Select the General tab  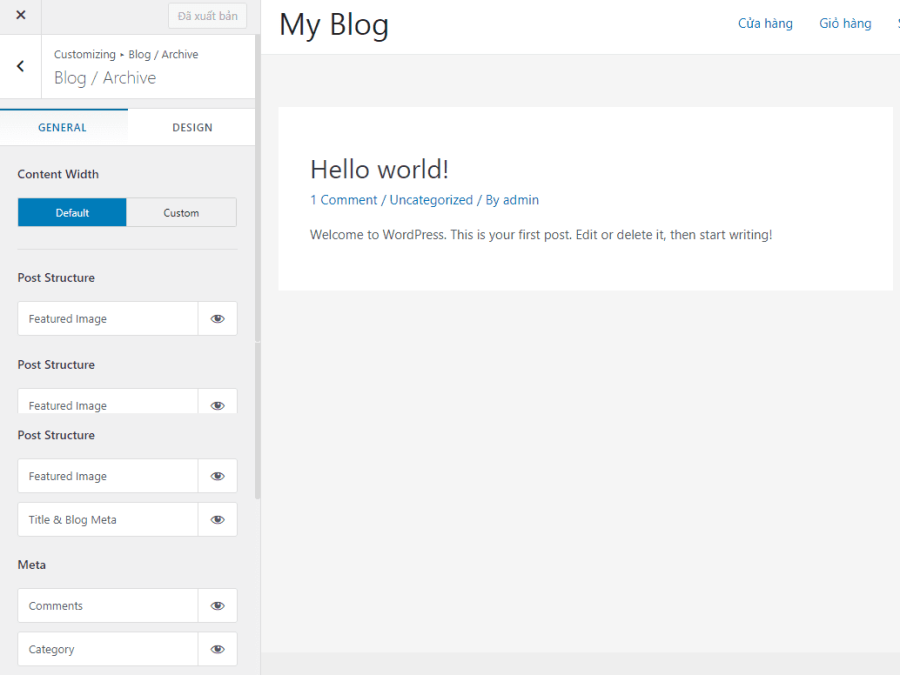(63, 127)
